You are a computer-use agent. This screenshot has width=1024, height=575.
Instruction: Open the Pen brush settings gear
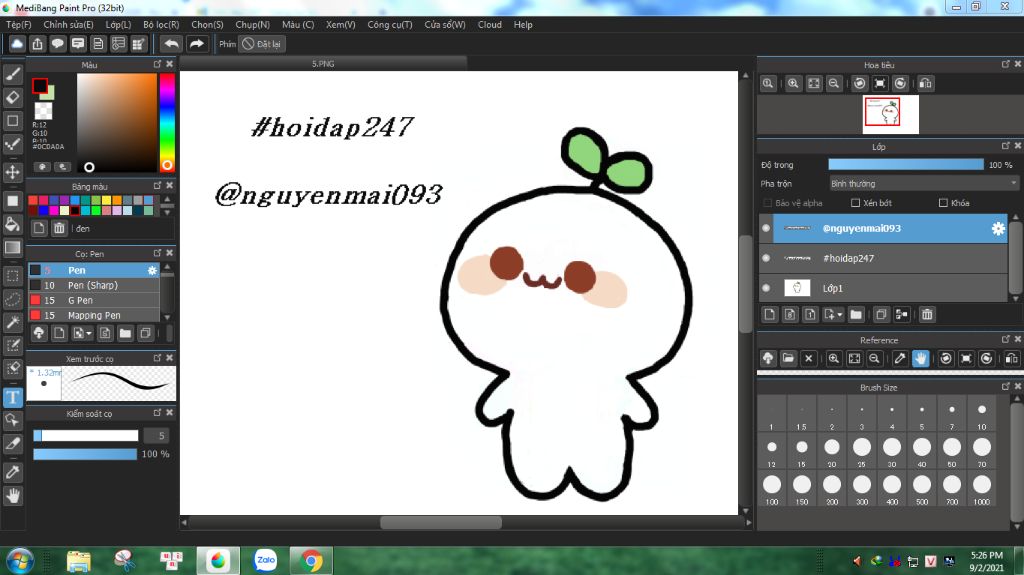152,270
